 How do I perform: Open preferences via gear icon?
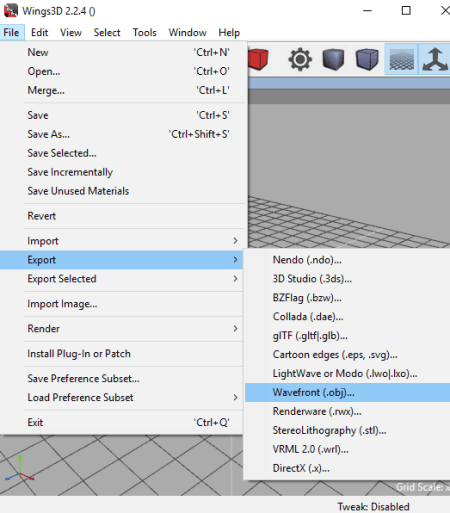click(300, 59)
